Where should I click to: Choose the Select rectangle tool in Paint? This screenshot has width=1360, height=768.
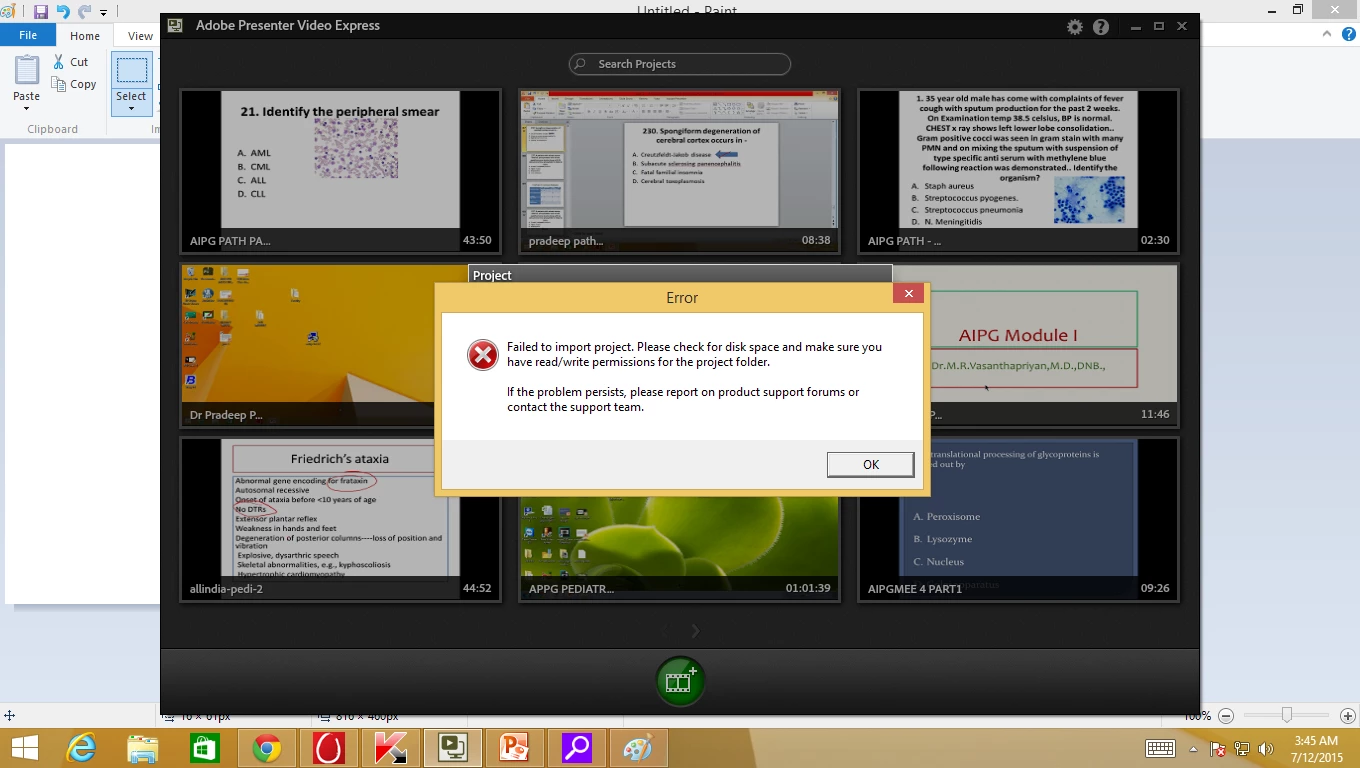131,70
